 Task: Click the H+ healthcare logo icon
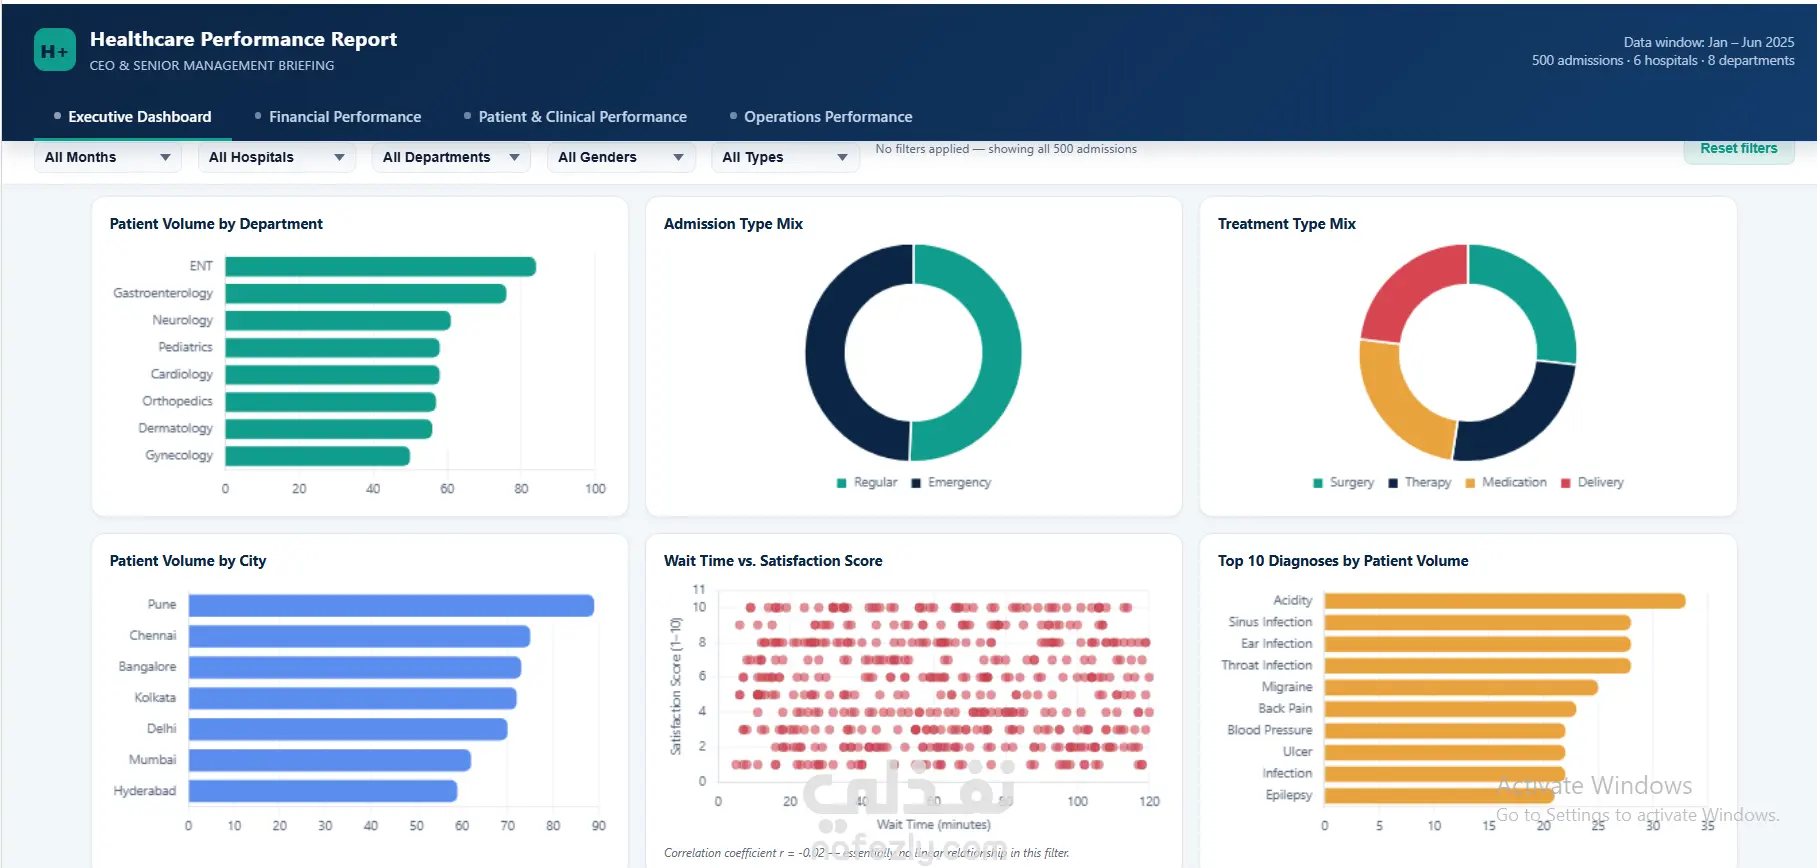click(55, 50)
